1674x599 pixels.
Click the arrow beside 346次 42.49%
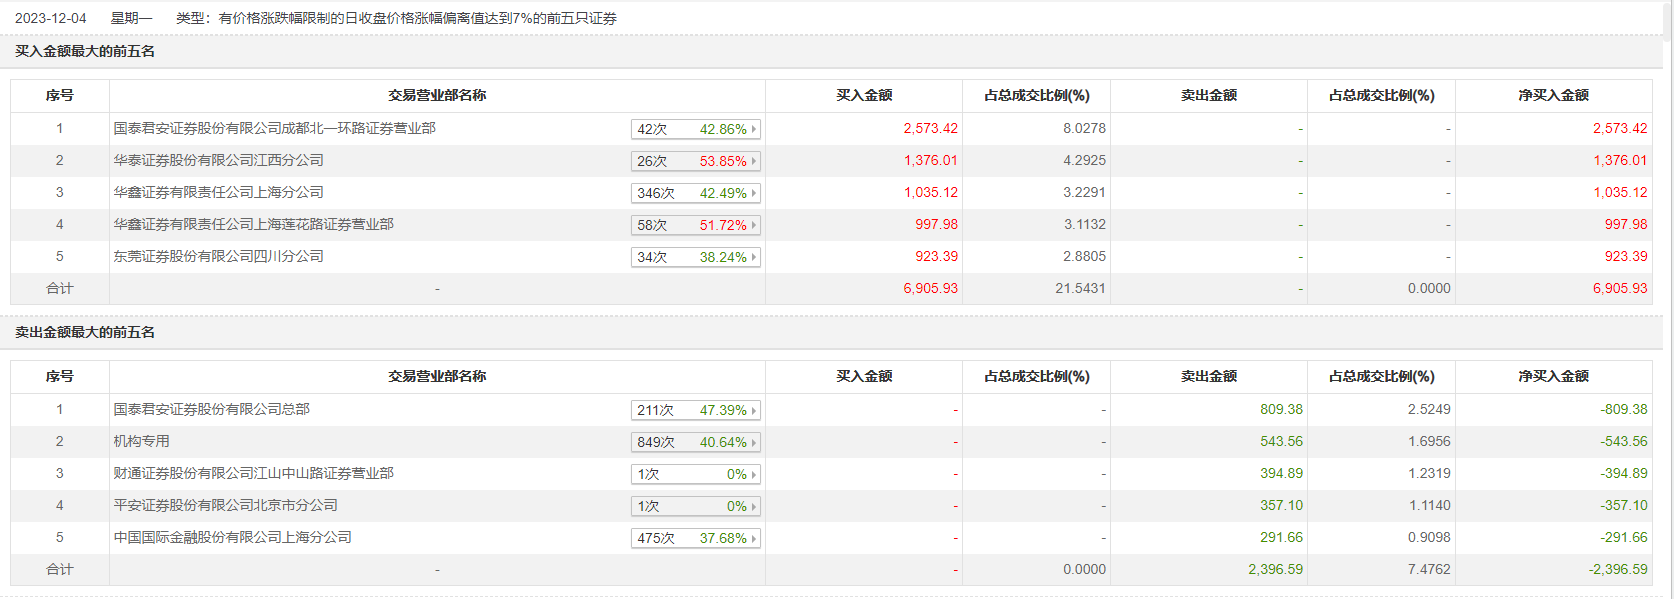[754, 193]
